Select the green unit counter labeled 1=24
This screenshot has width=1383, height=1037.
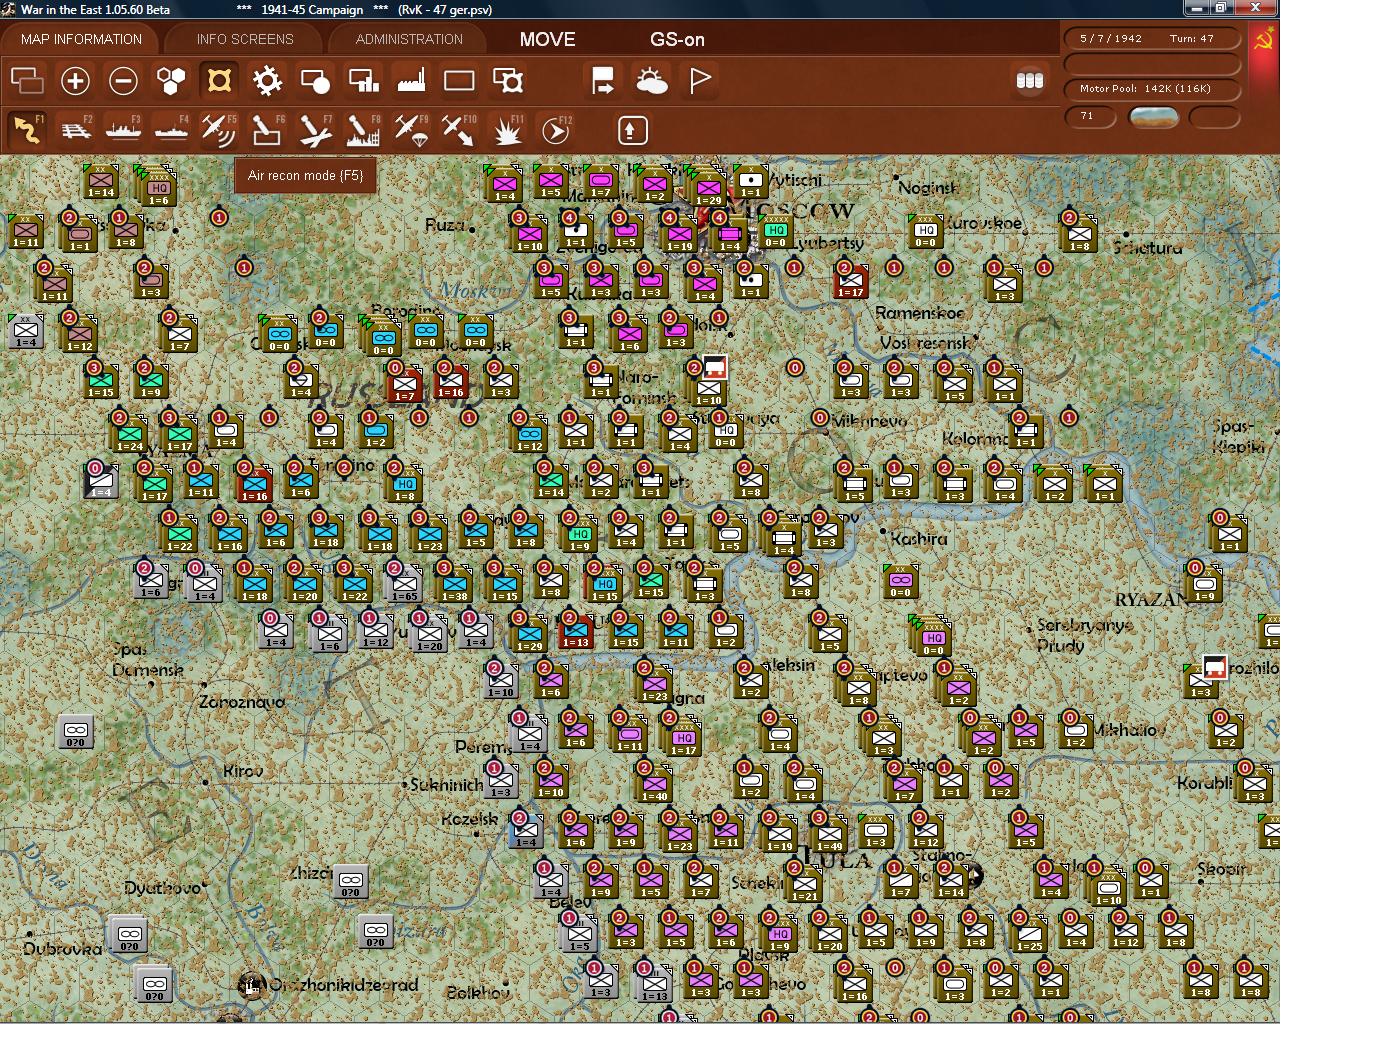tap(129, 432)
